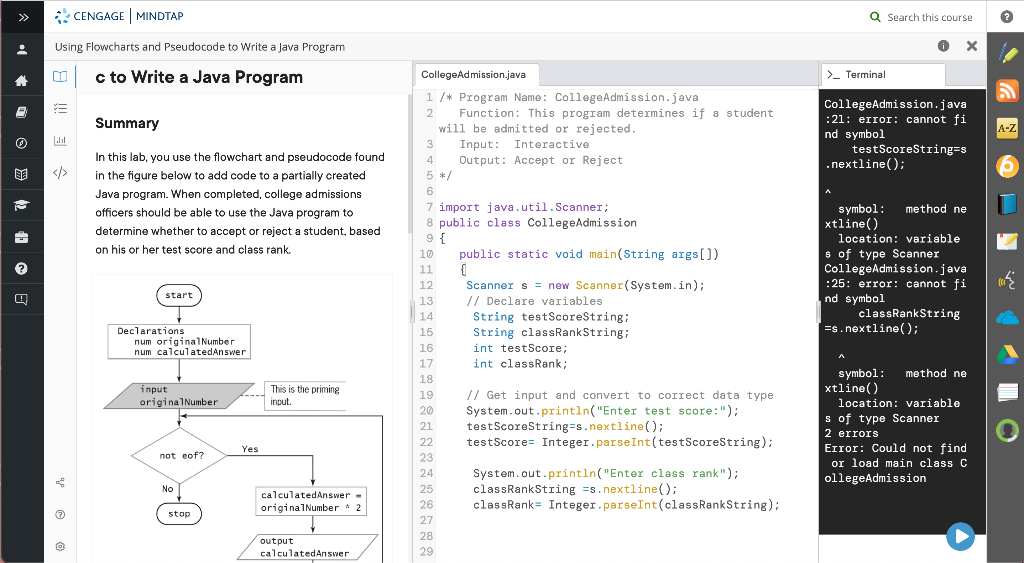
Task: Click the 'not eof?' decision diamond
Action: click(x=179, y=455)
